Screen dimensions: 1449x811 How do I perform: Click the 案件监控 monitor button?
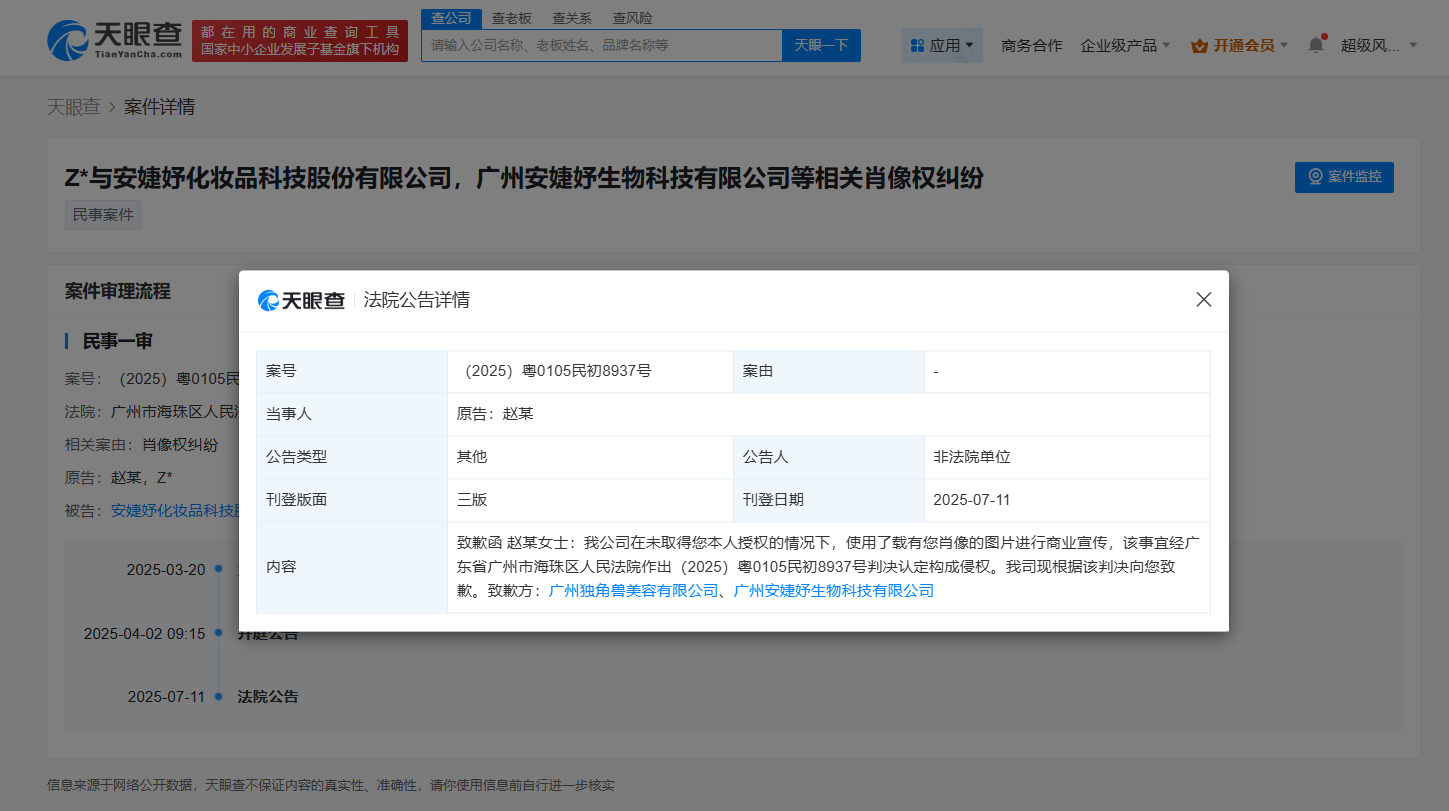coord(1343,177)
